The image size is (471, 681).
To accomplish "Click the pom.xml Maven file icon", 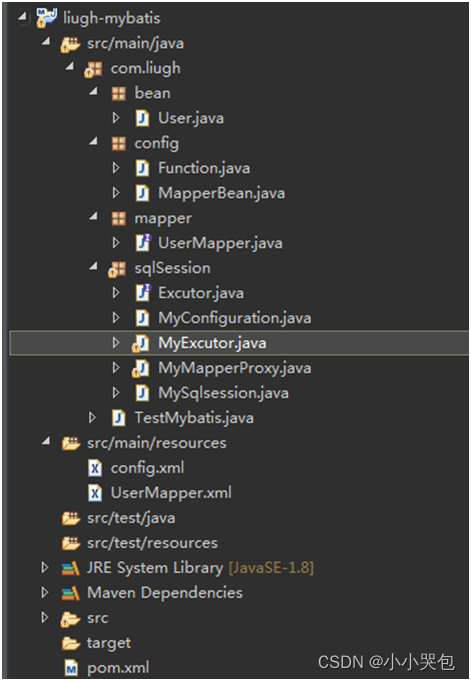I will pyautogui.click(x=71, y=668).
